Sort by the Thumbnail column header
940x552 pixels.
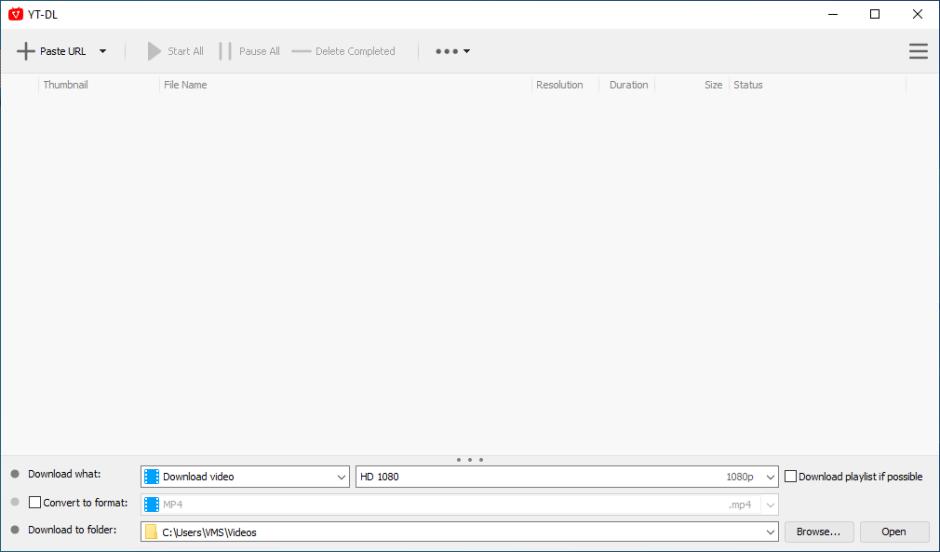click(x=65, y=85)
